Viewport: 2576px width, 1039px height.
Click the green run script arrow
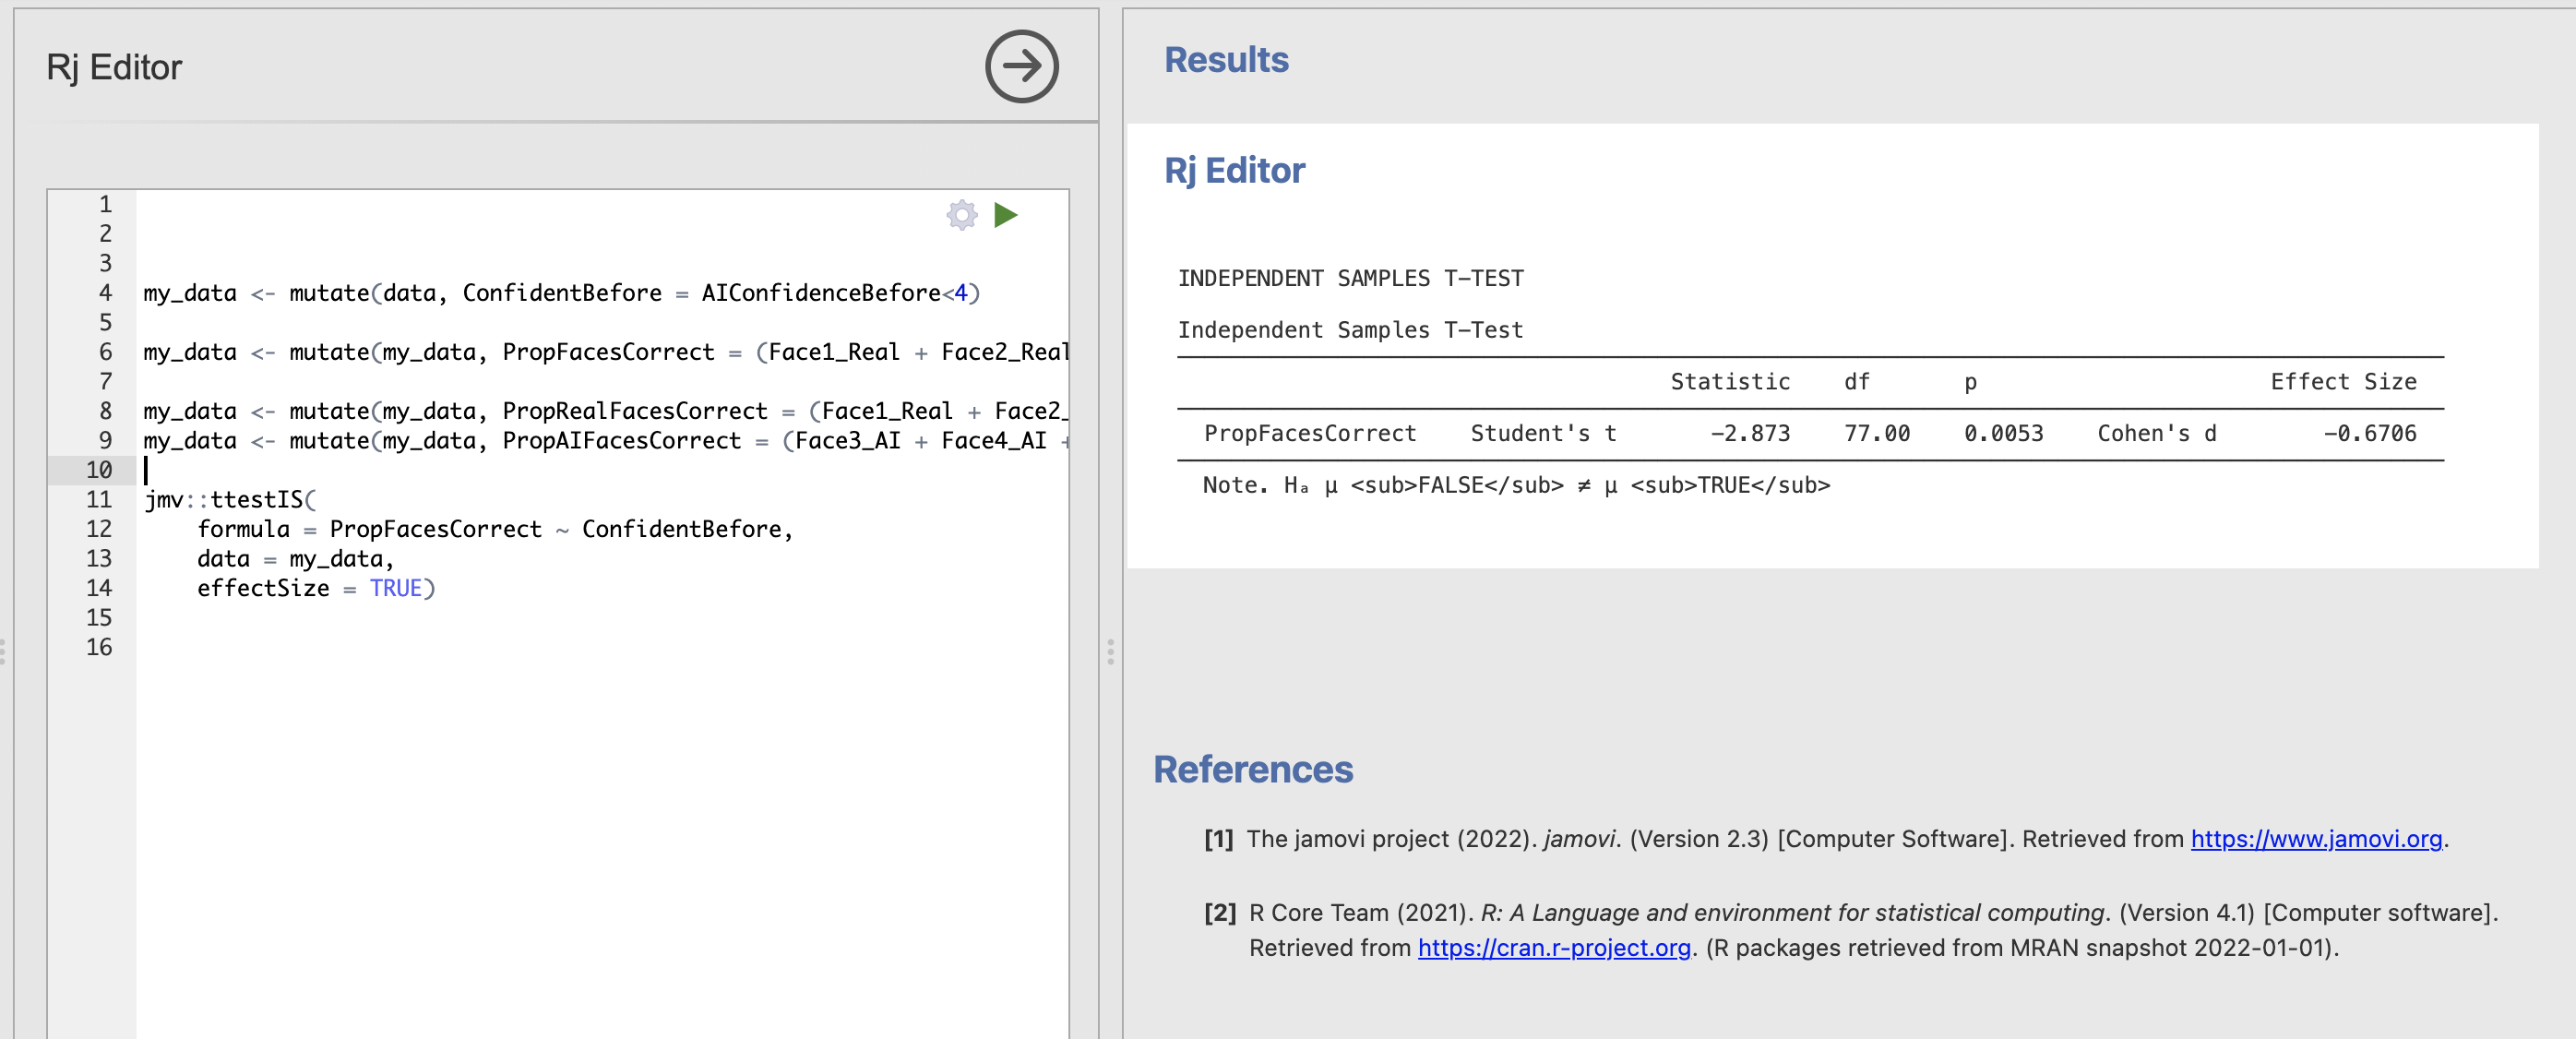[x=1005, y=215]
